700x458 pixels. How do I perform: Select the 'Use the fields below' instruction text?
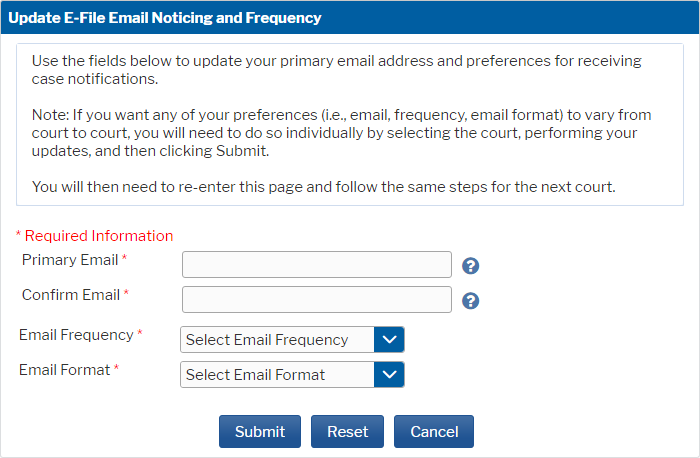[x=337, y=70]
